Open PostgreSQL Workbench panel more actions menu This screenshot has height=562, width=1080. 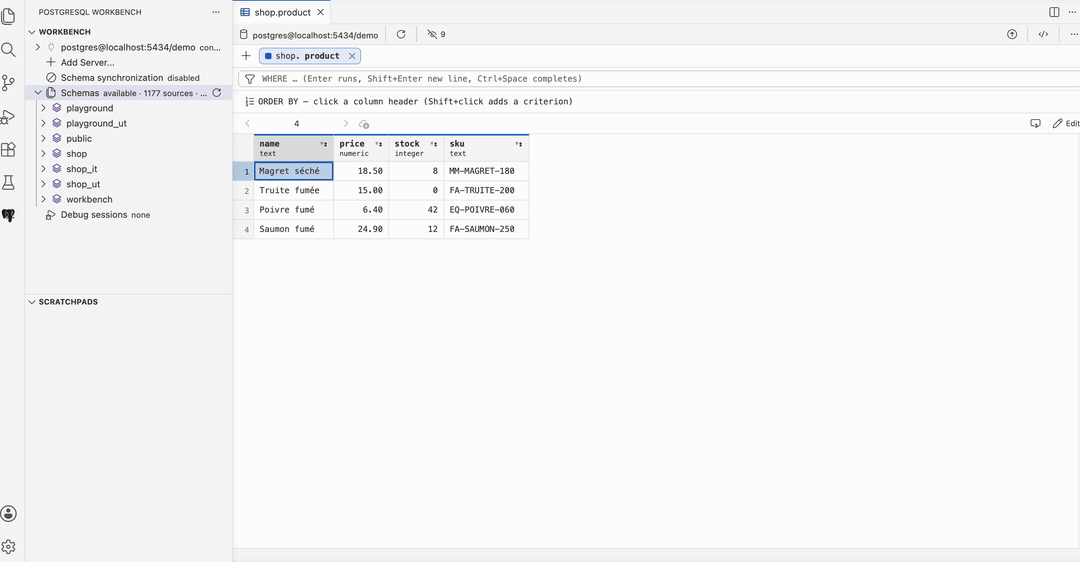pos(216,12)
